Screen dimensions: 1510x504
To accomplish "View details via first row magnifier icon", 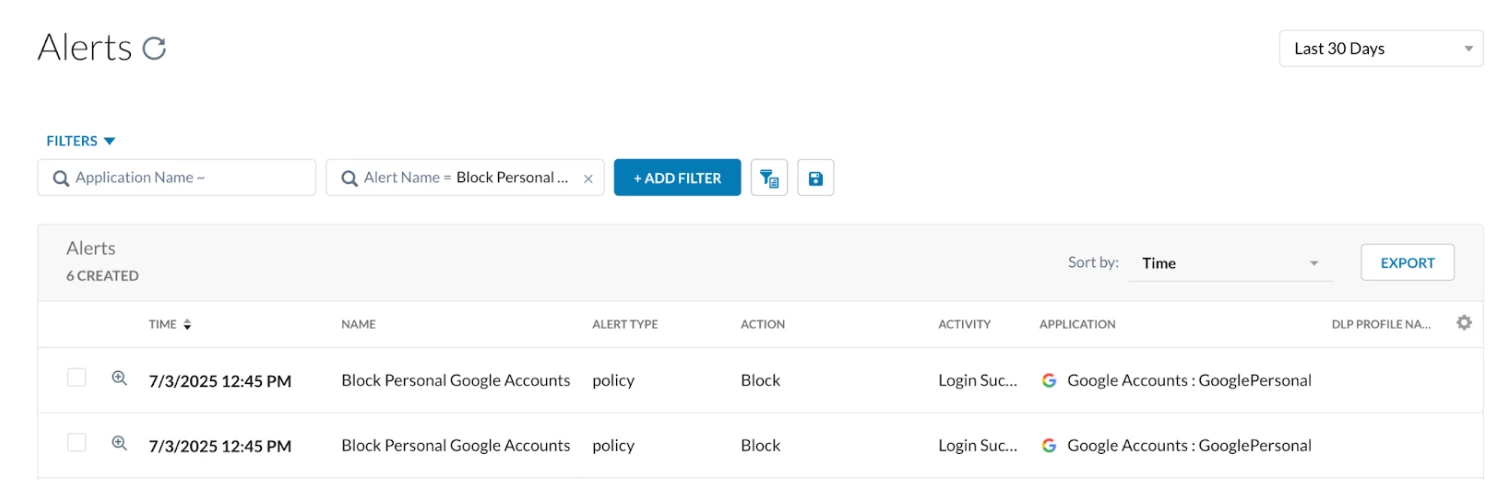I will click(x=119, y=378).
